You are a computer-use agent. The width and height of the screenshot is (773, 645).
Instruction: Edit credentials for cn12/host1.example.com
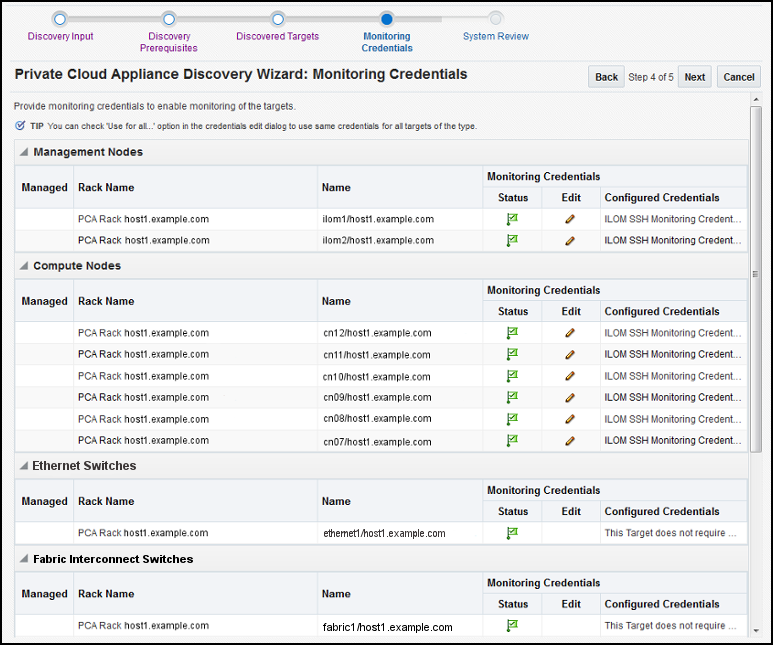(570, 333)
